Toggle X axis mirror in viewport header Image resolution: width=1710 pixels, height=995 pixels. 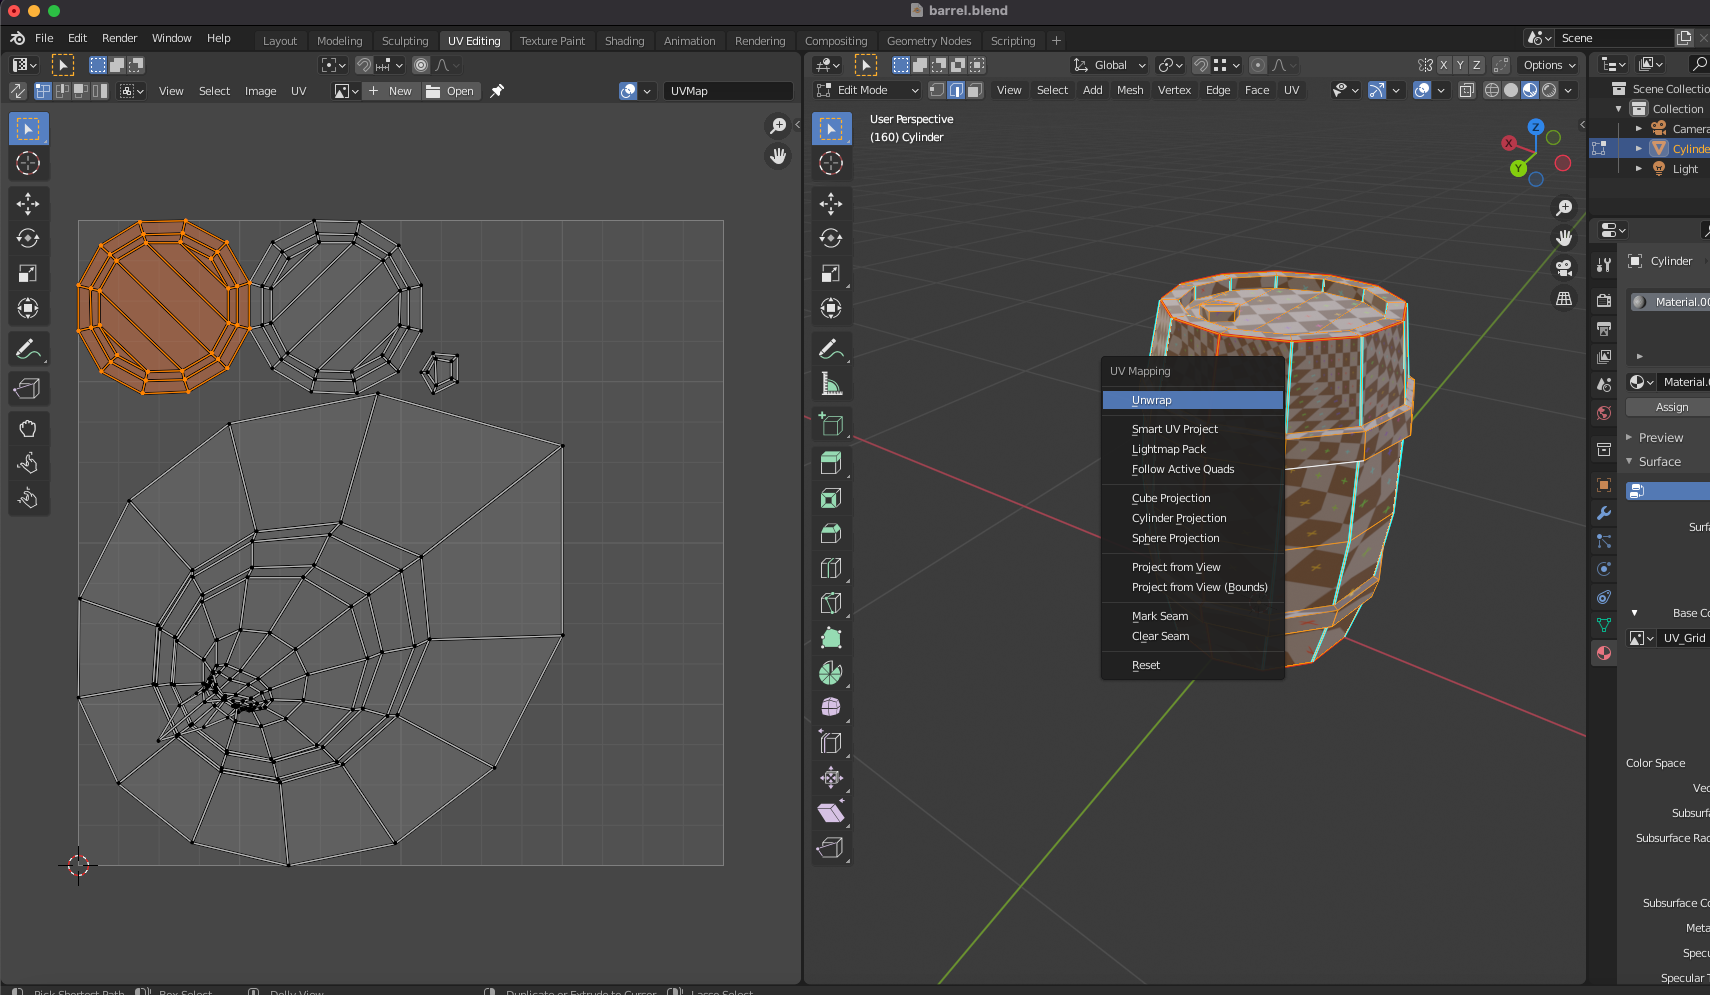click(x=1443, y=65)
